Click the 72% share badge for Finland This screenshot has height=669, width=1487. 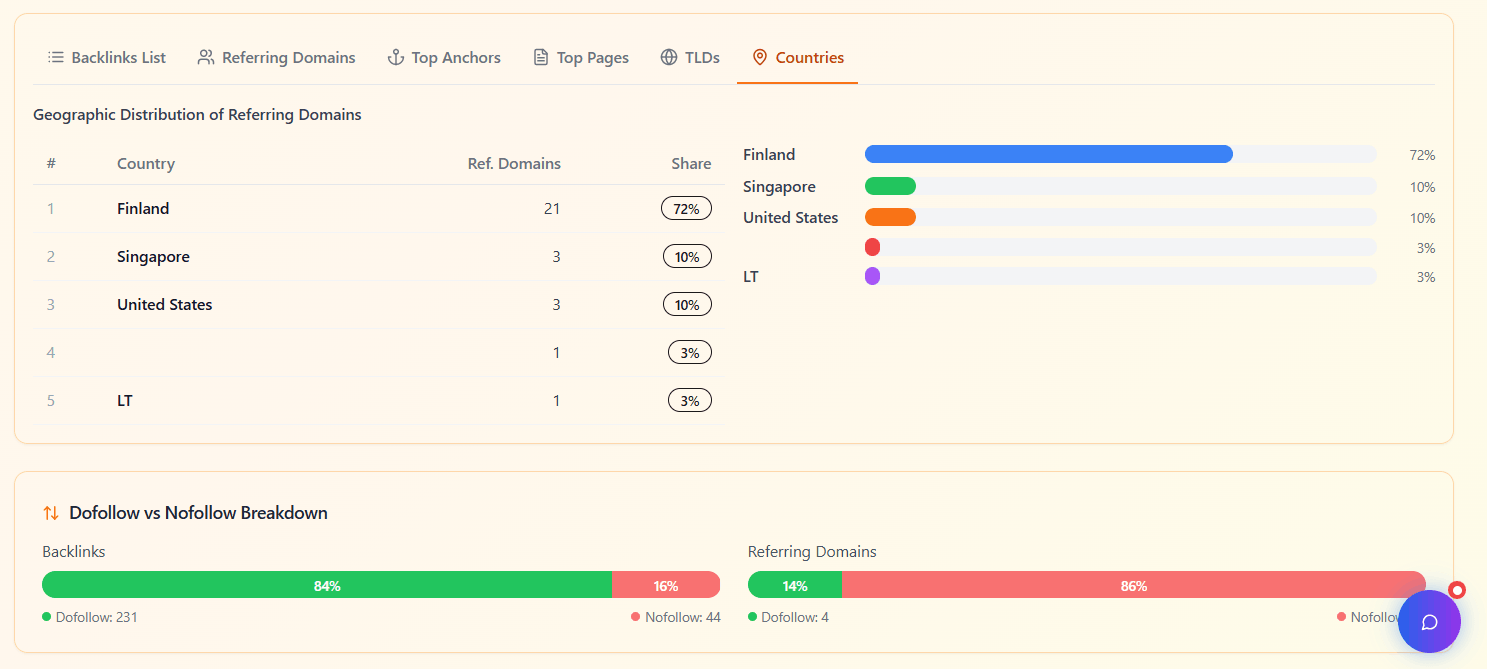[x=686, y=209]
